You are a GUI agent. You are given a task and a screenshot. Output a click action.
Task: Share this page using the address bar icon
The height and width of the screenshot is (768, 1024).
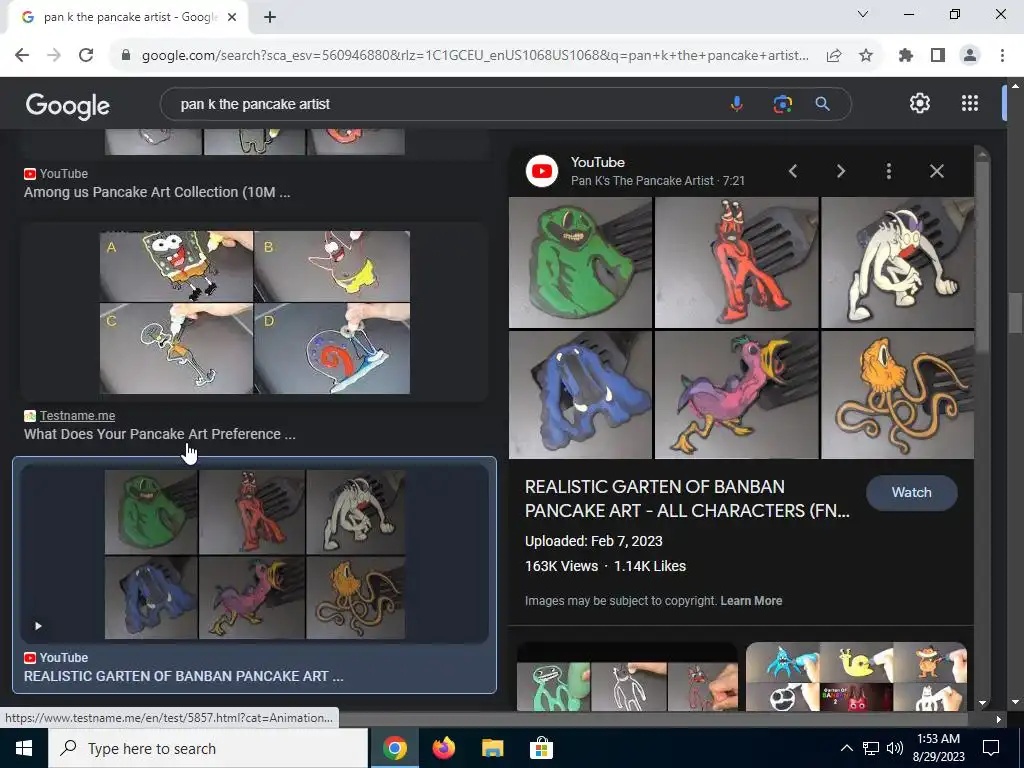tap(834, 56)
